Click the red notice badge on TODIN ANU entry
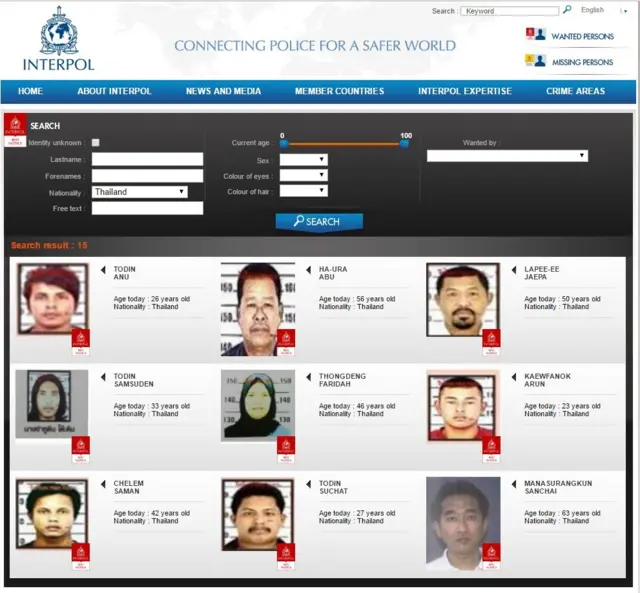 click(81, 342)
